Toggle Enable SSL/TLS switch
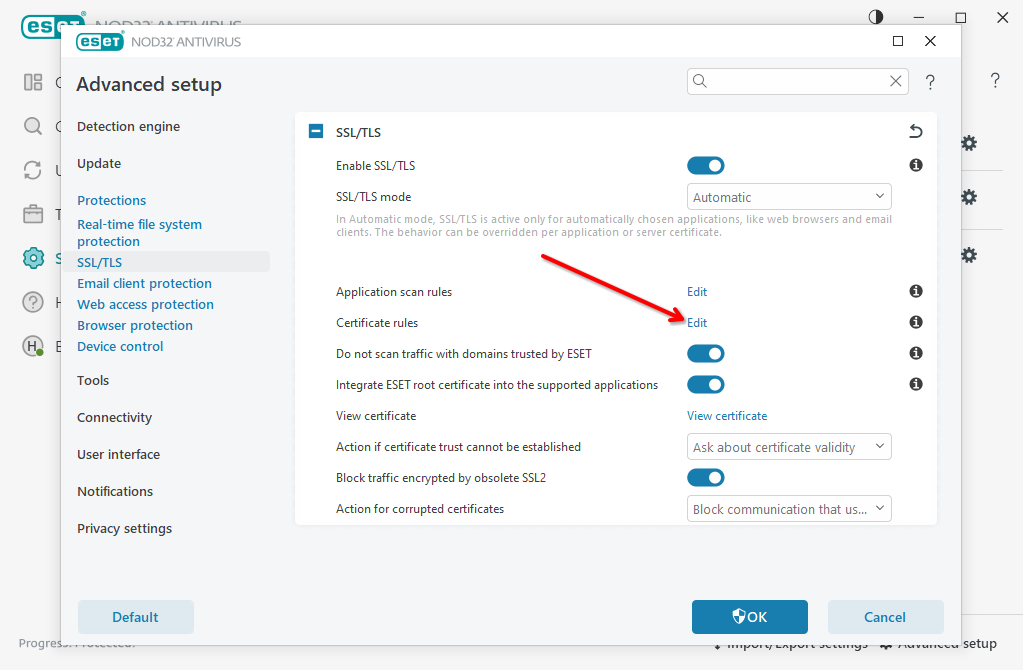 pos(705,166)
